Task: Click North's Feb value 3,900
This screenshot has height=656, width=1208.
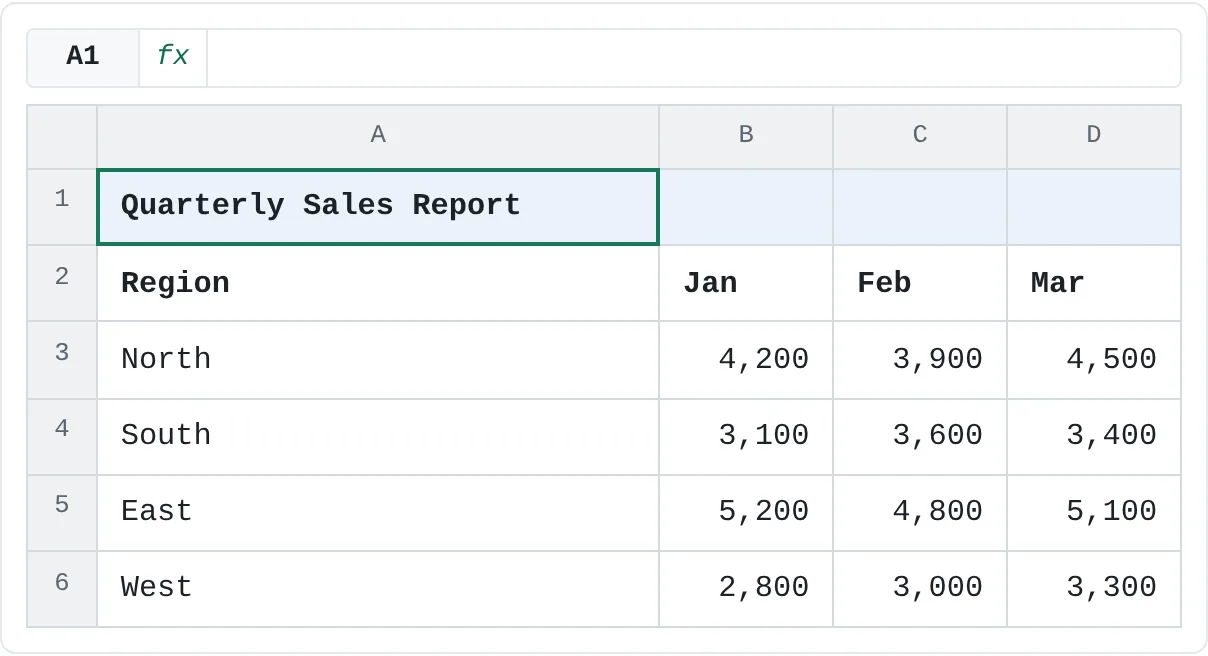Action: [x=920, y=360]
